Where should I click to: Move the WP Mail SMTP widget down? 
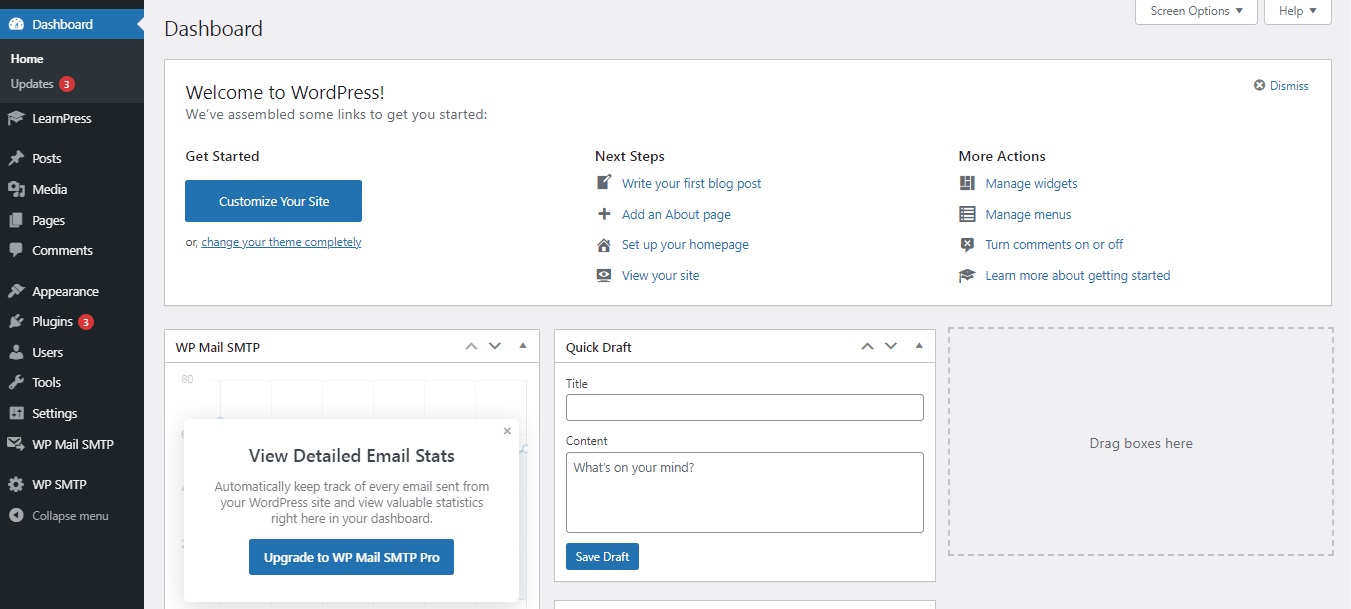tap(495, 346)
